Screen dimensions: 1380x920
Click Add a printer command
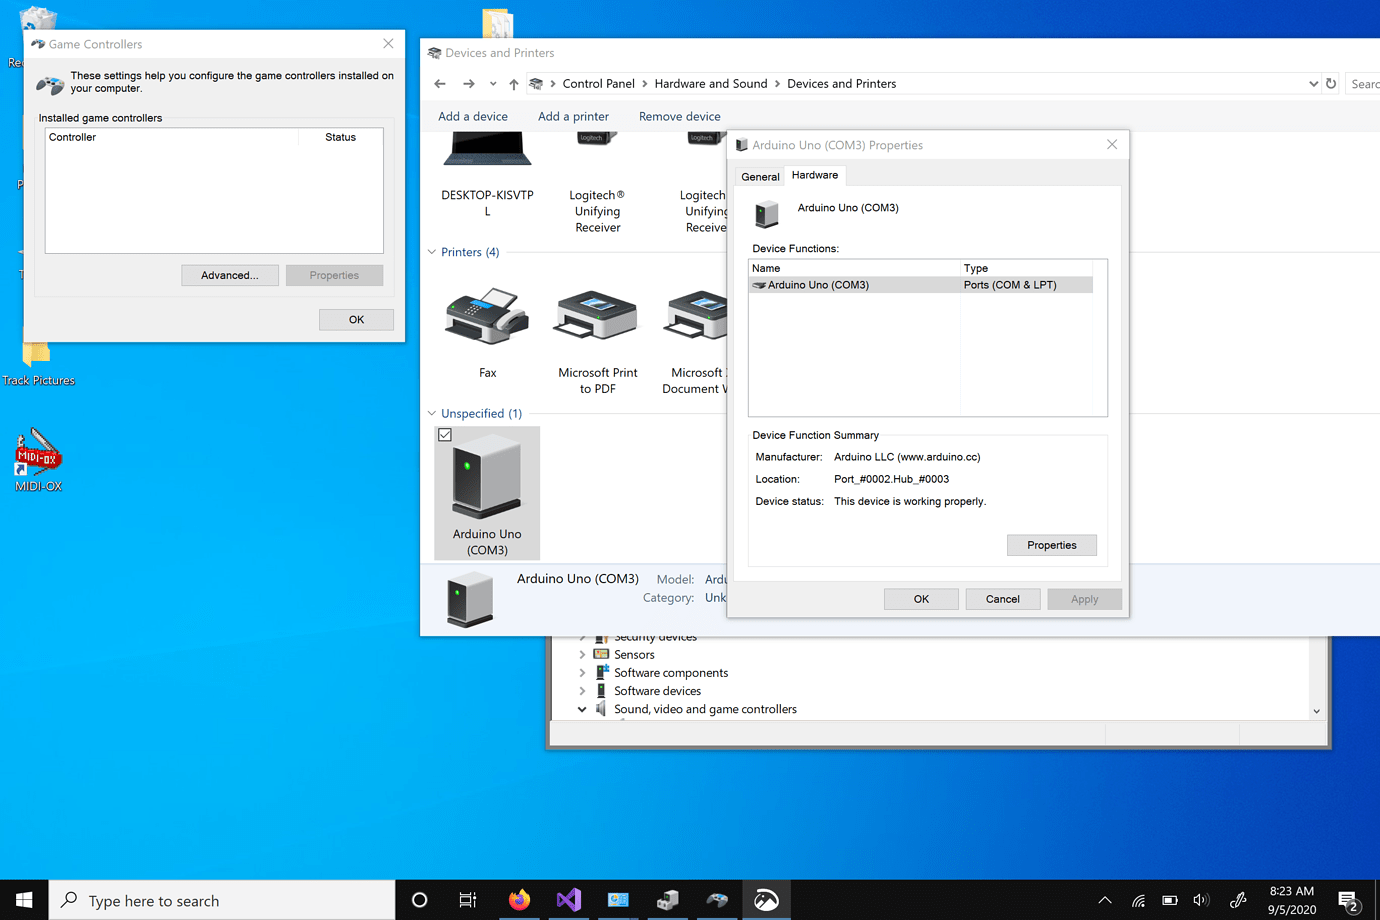[x=573, y=117]
